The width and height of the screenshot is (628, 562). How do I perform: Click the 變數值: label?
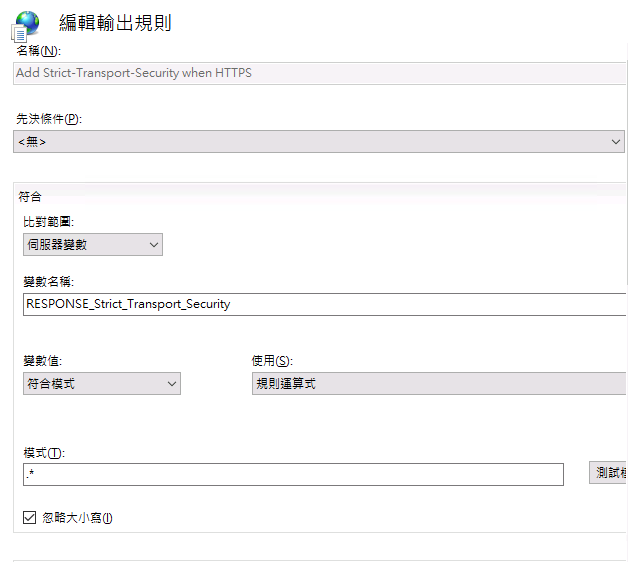42,361
